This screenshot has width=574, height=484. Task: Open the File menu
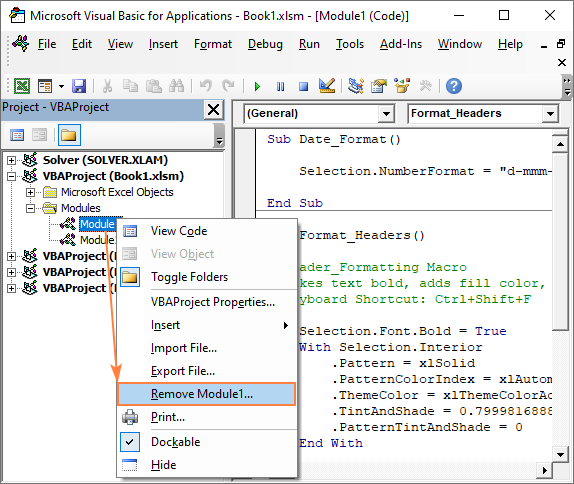47,44
